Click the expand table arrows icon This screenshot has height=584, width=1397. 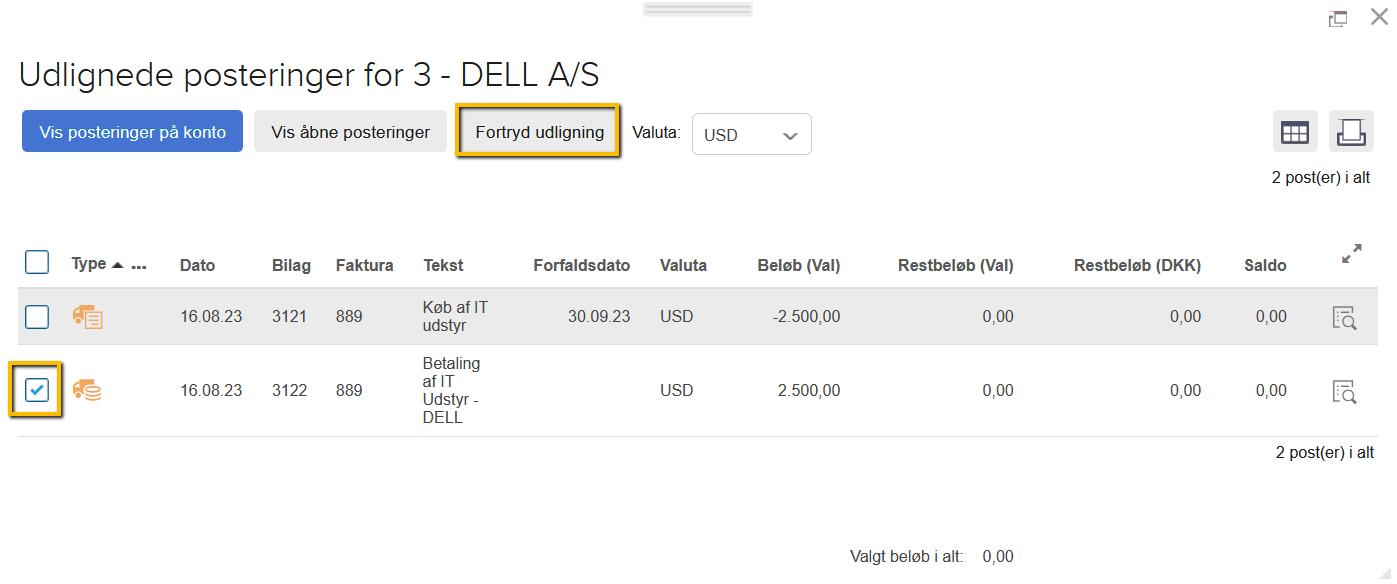point(1352,254)
